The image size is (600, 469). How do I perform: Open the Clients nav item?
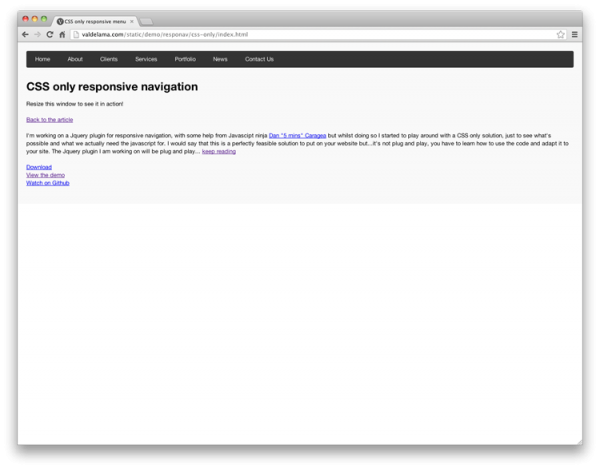(109, 59)
